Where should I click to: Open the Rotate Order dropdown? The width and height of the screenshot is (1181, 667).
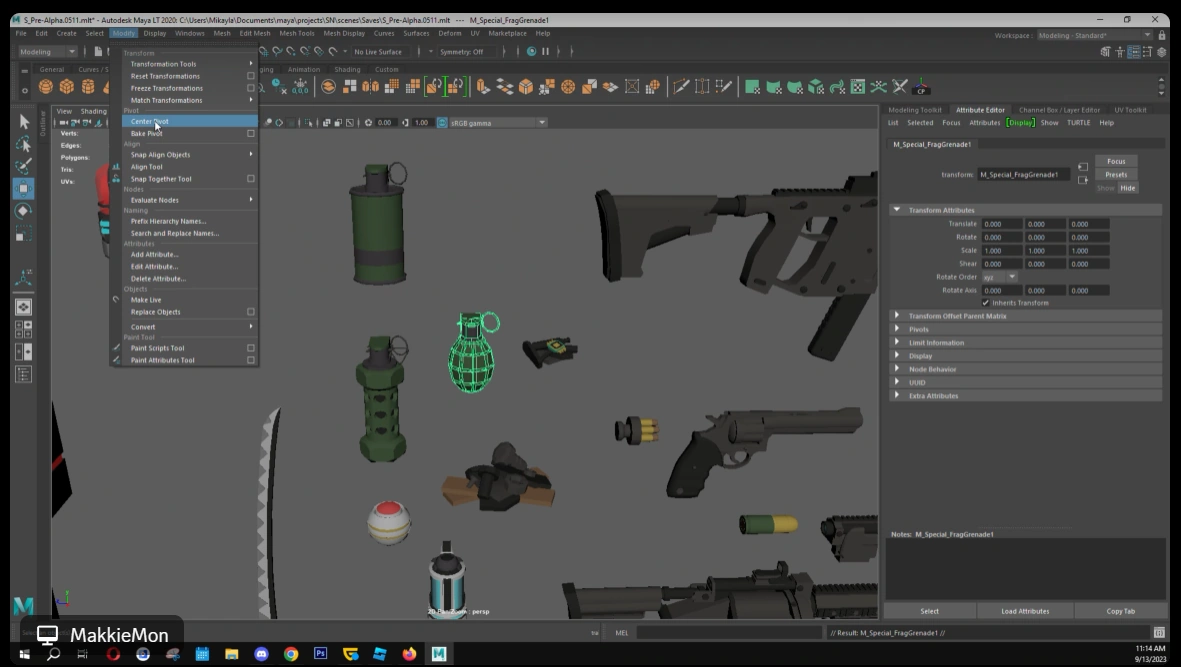pyautogui.click(x=999, y=277)
